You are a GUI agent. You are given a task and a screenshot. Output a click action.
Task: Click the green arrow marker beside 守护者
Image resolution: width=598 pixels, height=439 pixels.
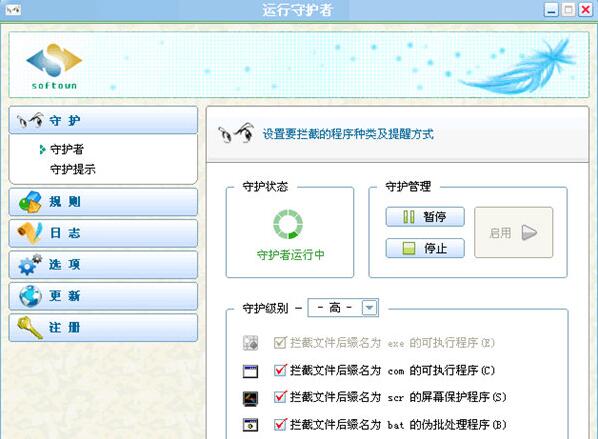[42, 150]
